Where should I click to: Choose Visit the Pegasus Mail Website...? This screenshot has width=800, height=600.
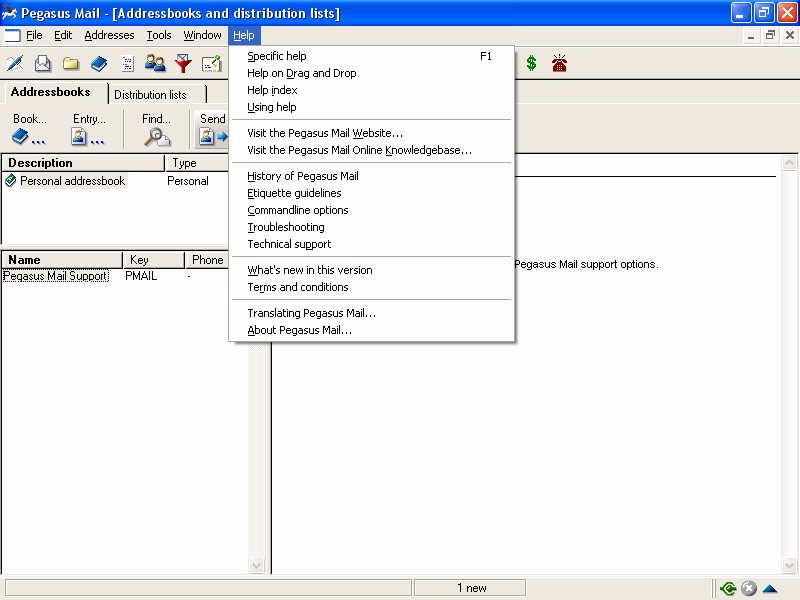[x=371, y=133]
